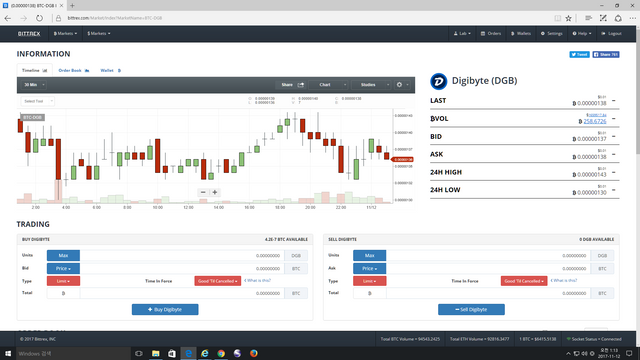Open the 30 Min interval dropdown
The height and width of the screenshot is (360, 640).
tap(34, 84)
